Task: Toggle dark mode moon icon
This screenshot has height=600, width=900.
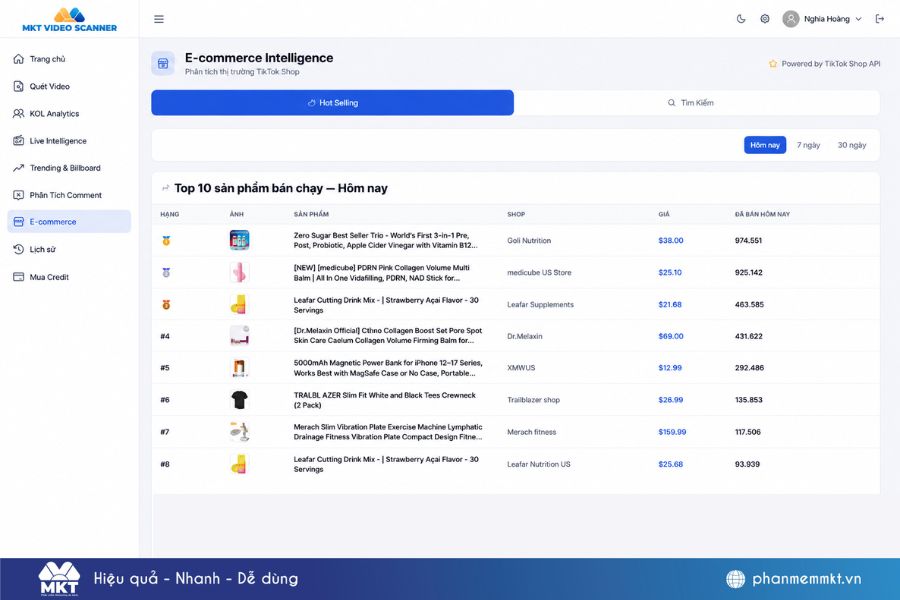Action: (x=741, y=19)
